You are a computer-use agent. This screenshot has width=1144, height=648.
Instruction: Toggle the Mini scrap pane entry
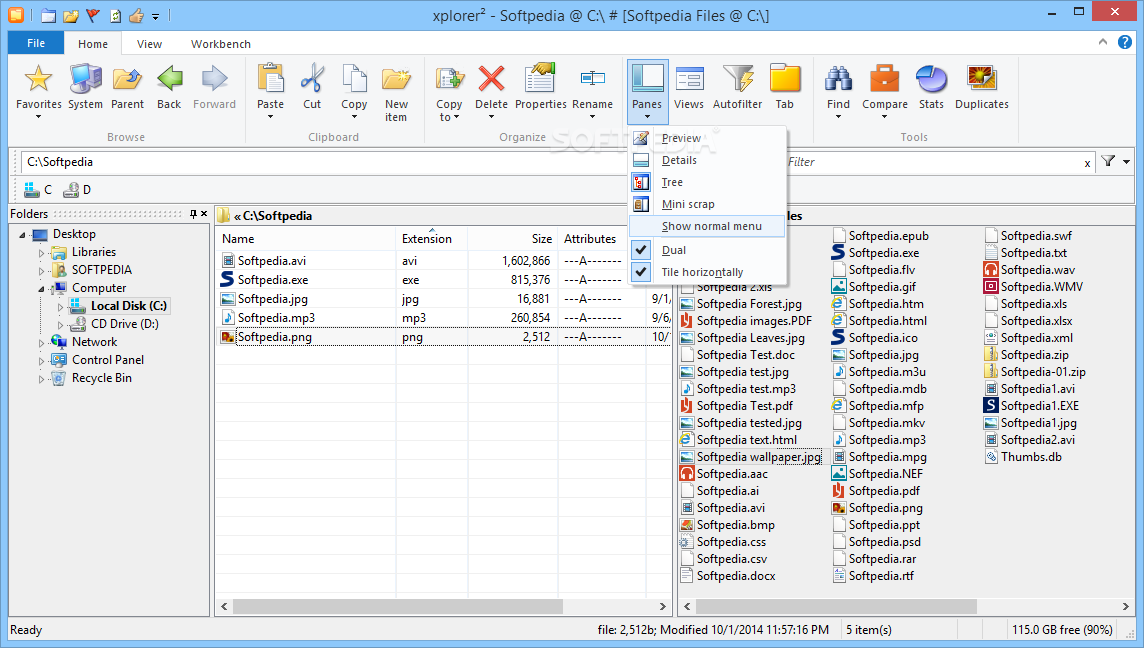pos(707,204)
